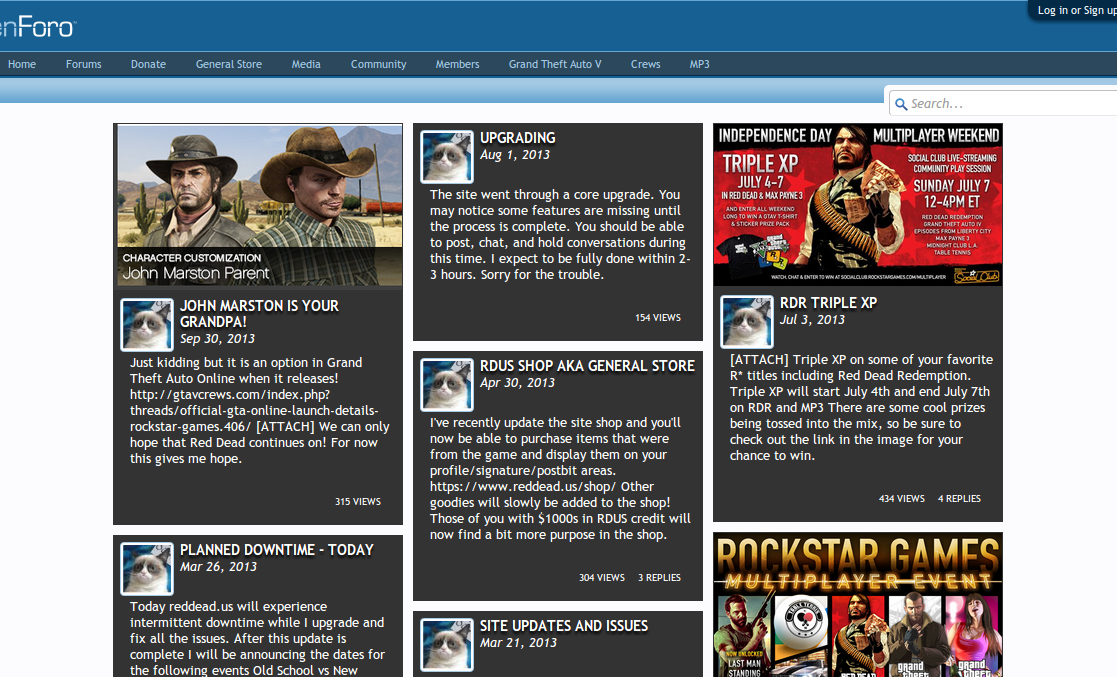Click avatar beside John Marston Is Your Grandpa
The image size is (1117, 677).
point(147,324)
